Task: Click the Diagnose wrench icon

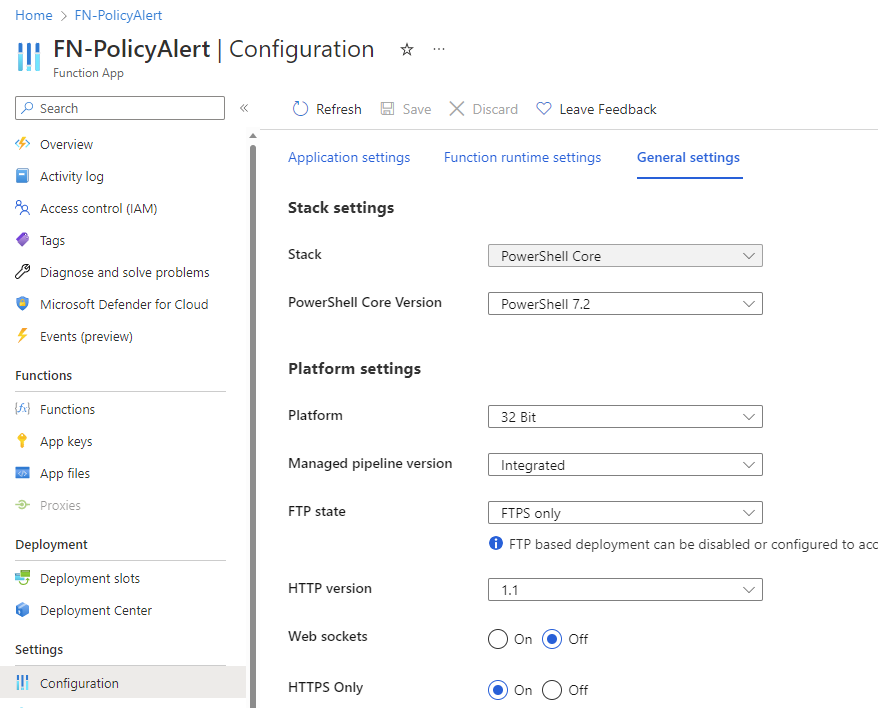Action: click(x=22, y=272)
